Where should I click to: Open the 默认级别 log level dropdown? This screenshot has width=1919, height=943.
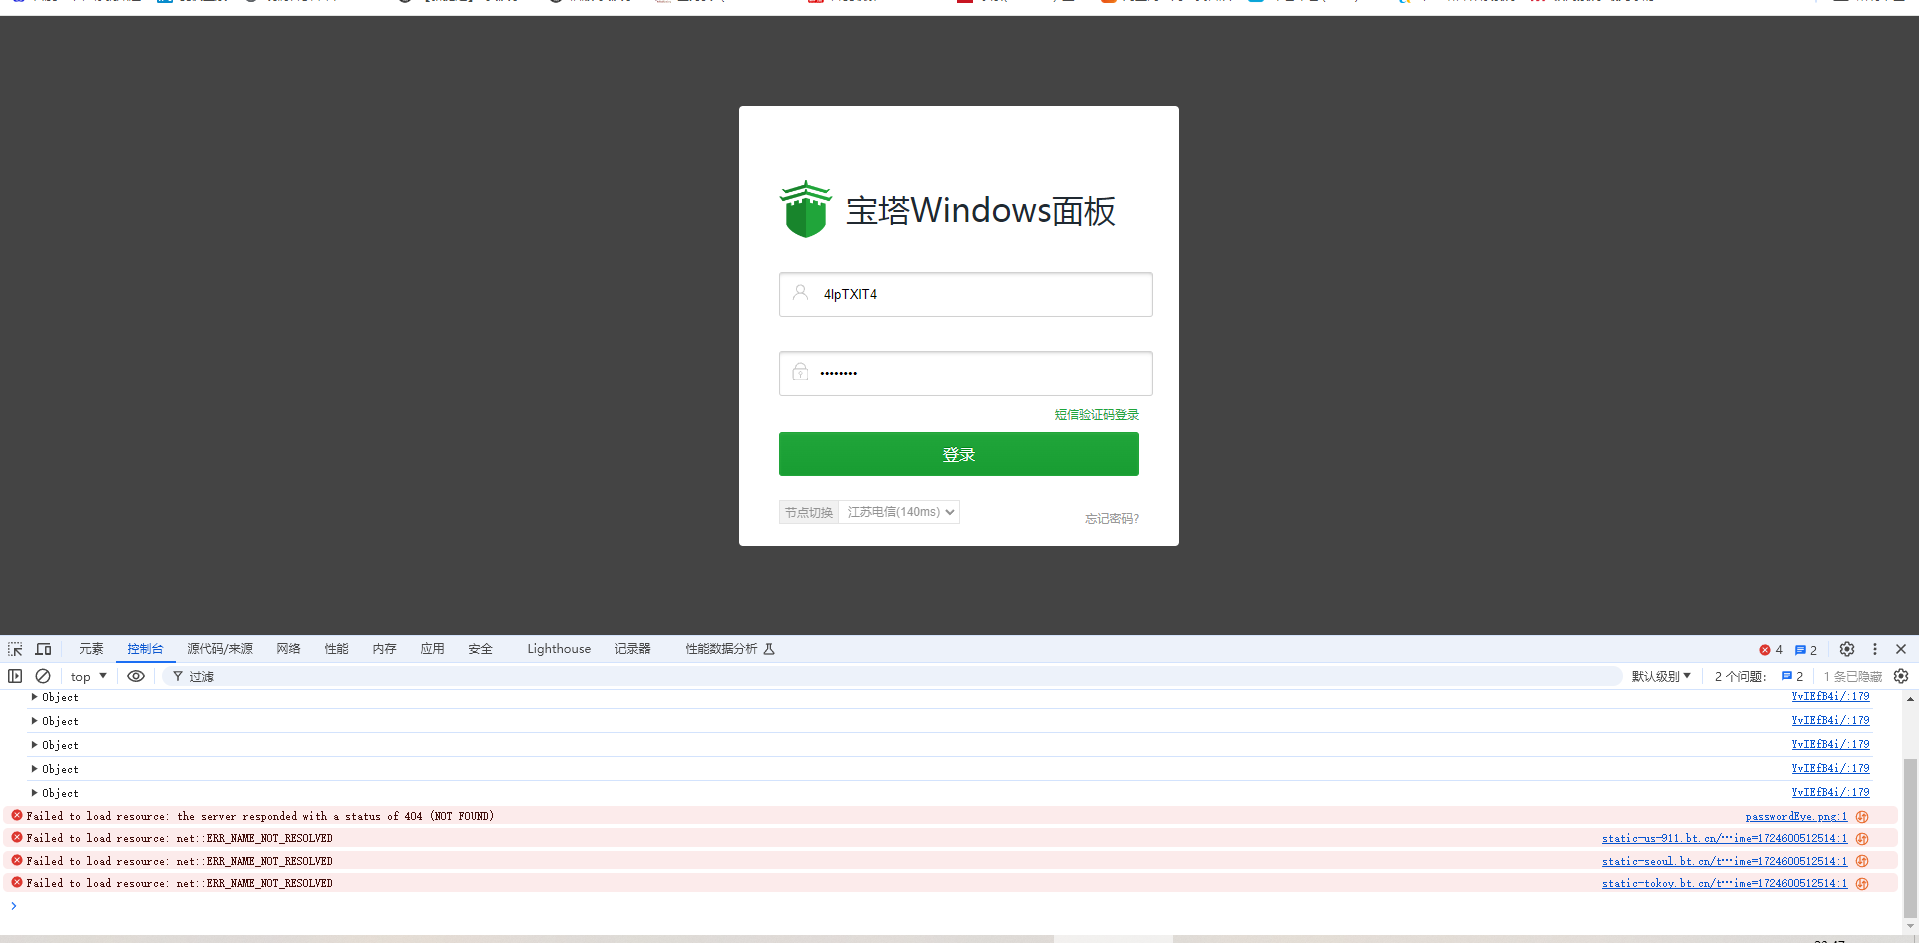tap(1661, 676)
